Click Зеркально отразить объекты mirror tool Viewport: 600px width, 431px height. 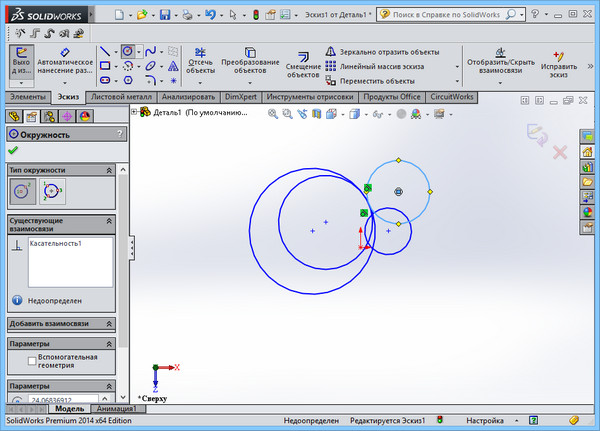380,52
